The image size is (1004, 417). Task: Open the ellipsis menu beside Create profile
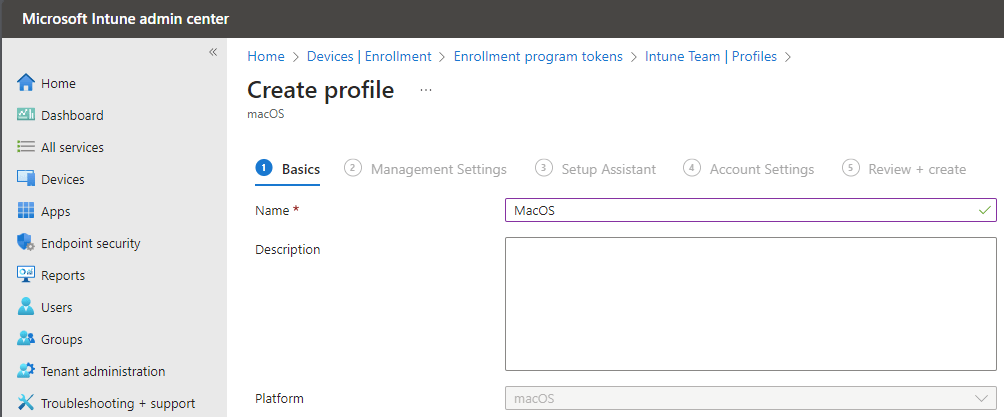click(x=426, y=90)
